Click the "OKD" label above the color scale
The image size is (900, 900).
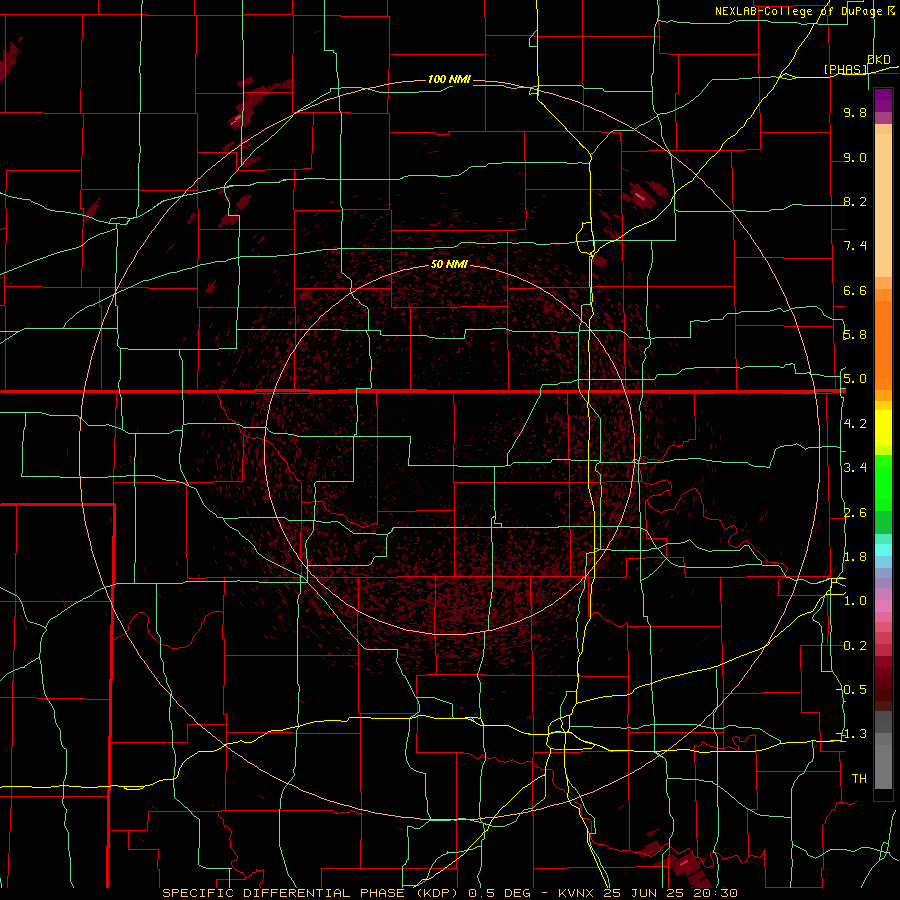click(x=879, y=59)
